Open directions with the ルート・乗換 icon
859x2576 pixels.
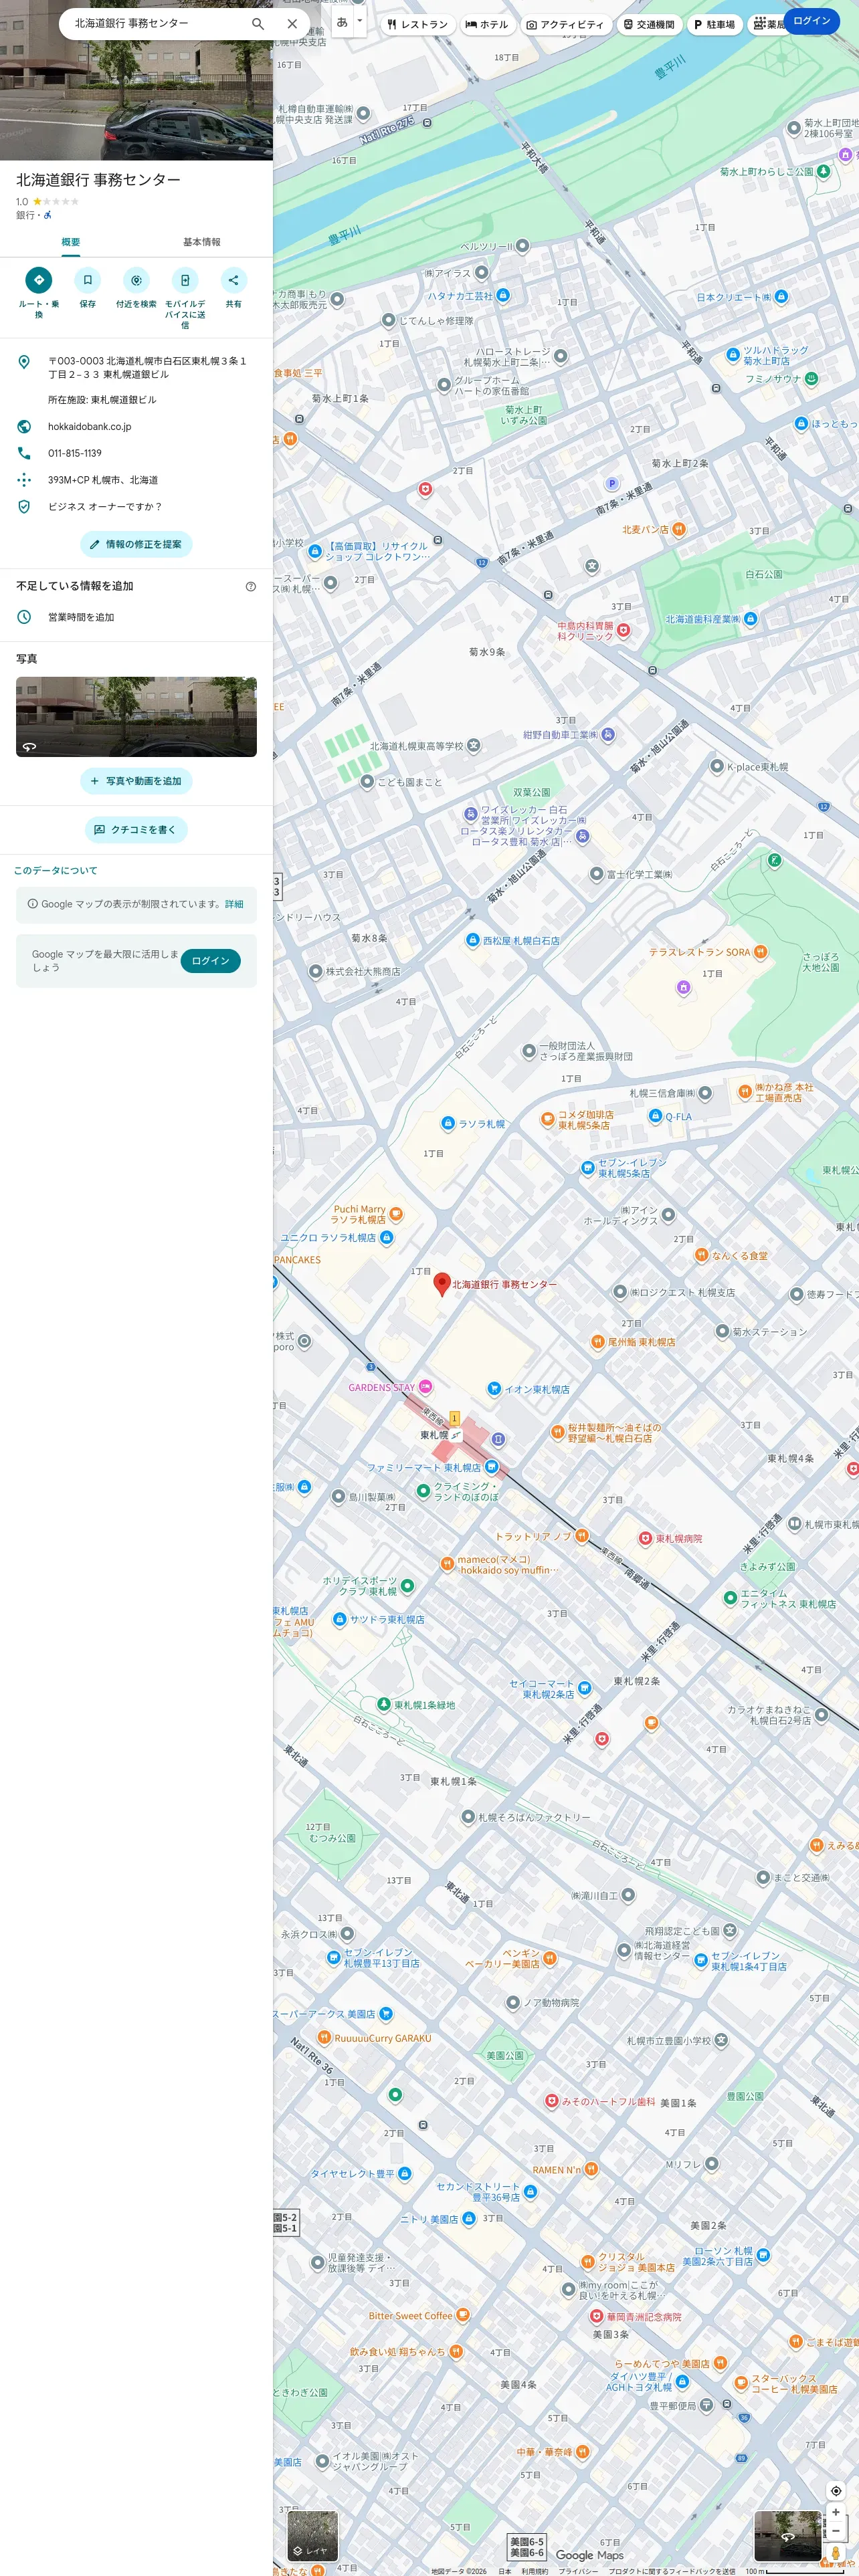point(39,280)
